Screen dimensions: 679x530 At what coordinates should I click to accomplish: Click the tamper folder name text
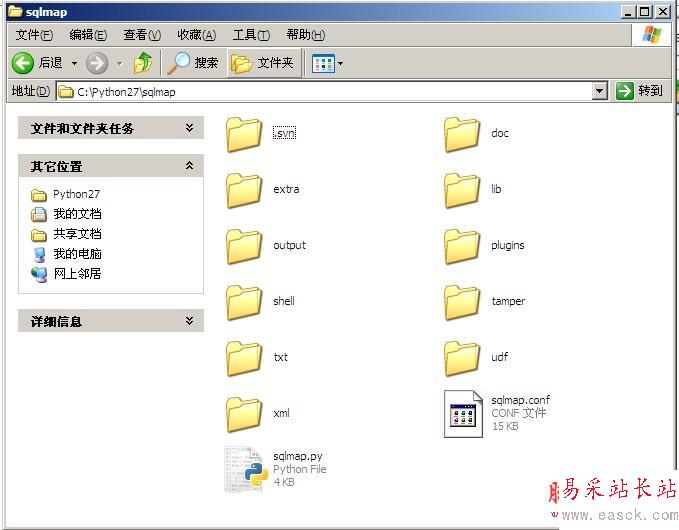[508, 301]
